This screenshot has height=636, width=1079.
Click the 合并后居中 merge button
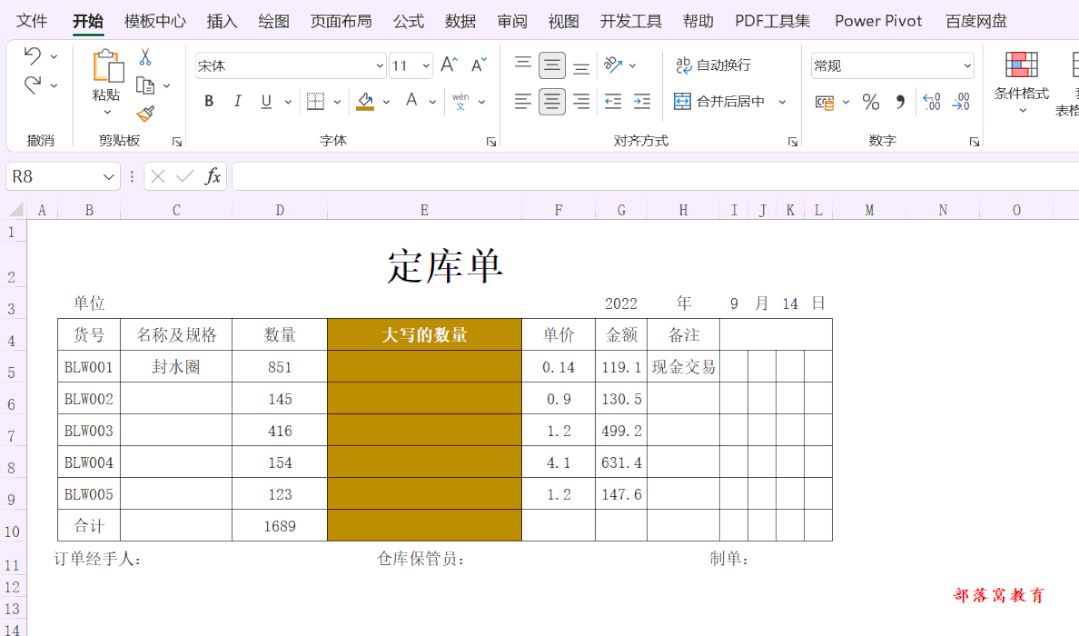(719, 102)
